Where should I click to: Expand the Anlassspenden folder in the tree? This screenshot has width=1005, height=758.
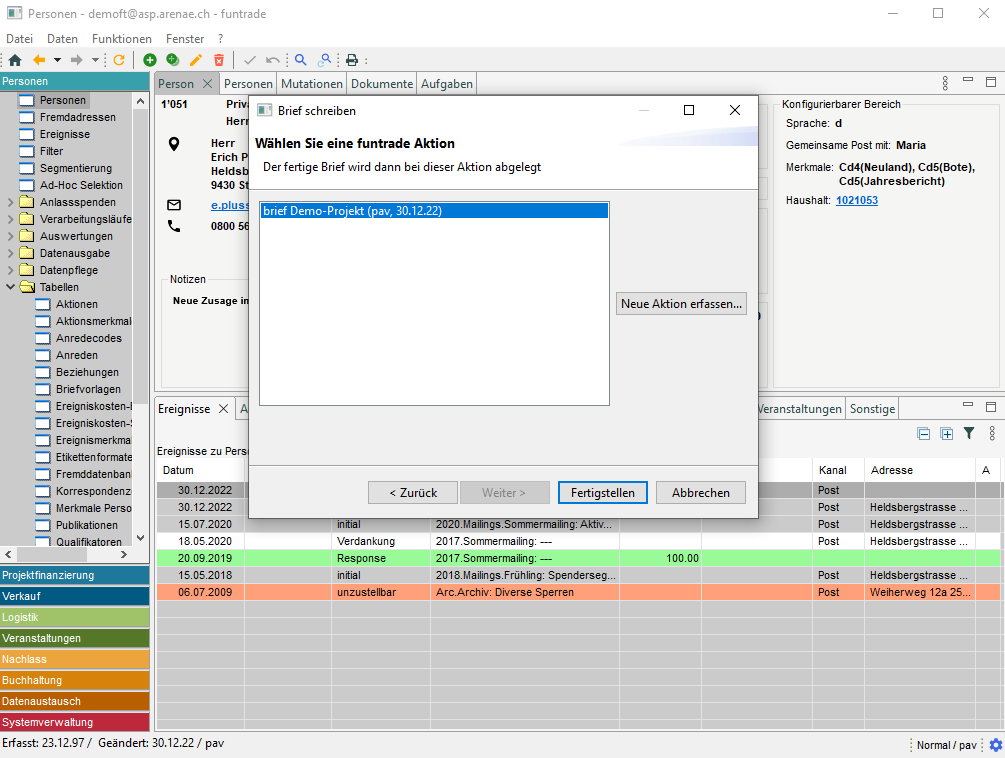tap(11, 202)
